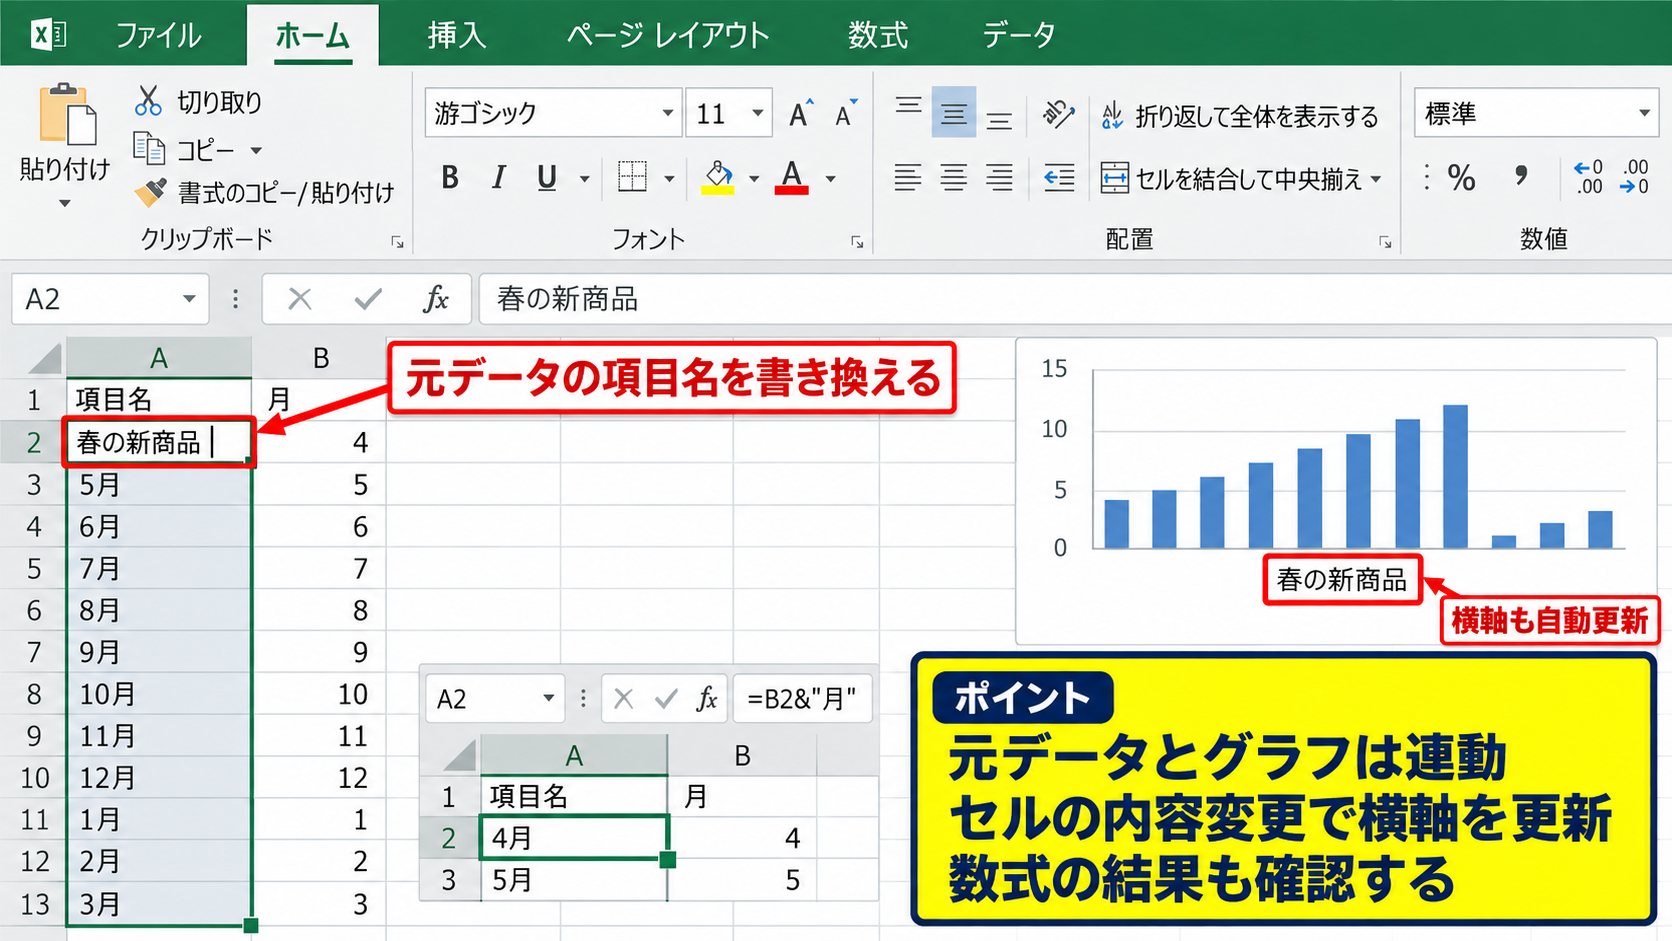Switch to the ページ レイアウト tab

point(667,35)
